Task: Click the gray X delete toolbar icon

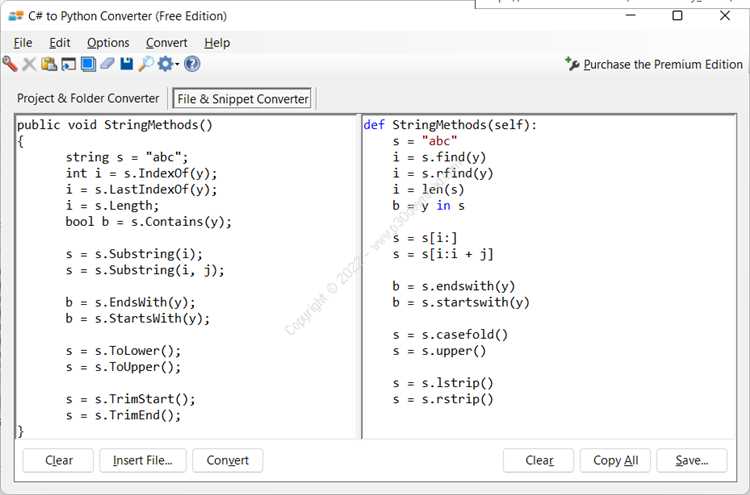Action: coord(29,64)
